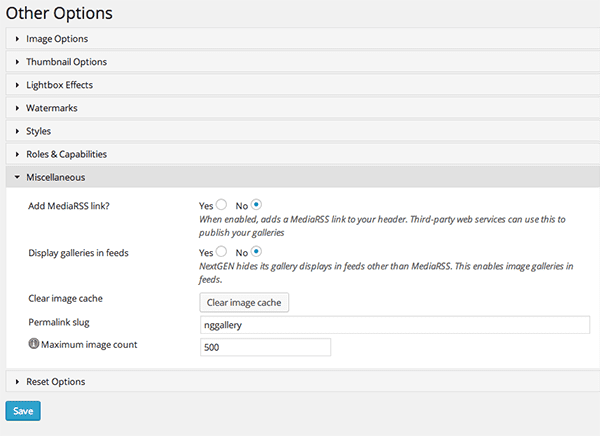600x436 pixels.
Task: Click into the Maximum image count field
Action: 265,347
